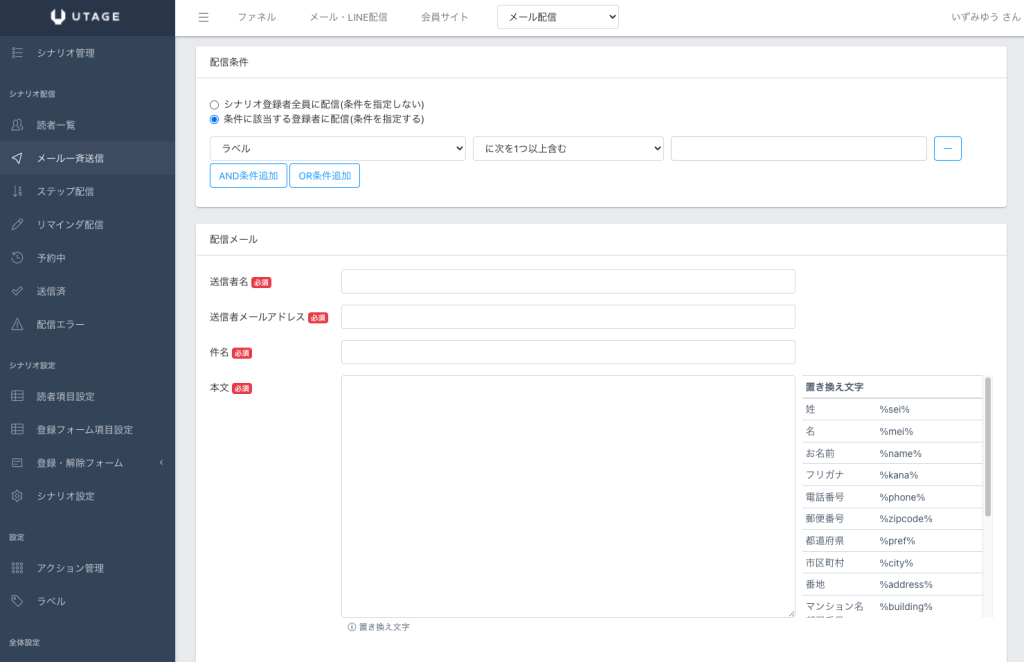Select シナリオ登録者全員に配信 radio option
Viewport: 1024px width, 662px height.
point(214,104)
